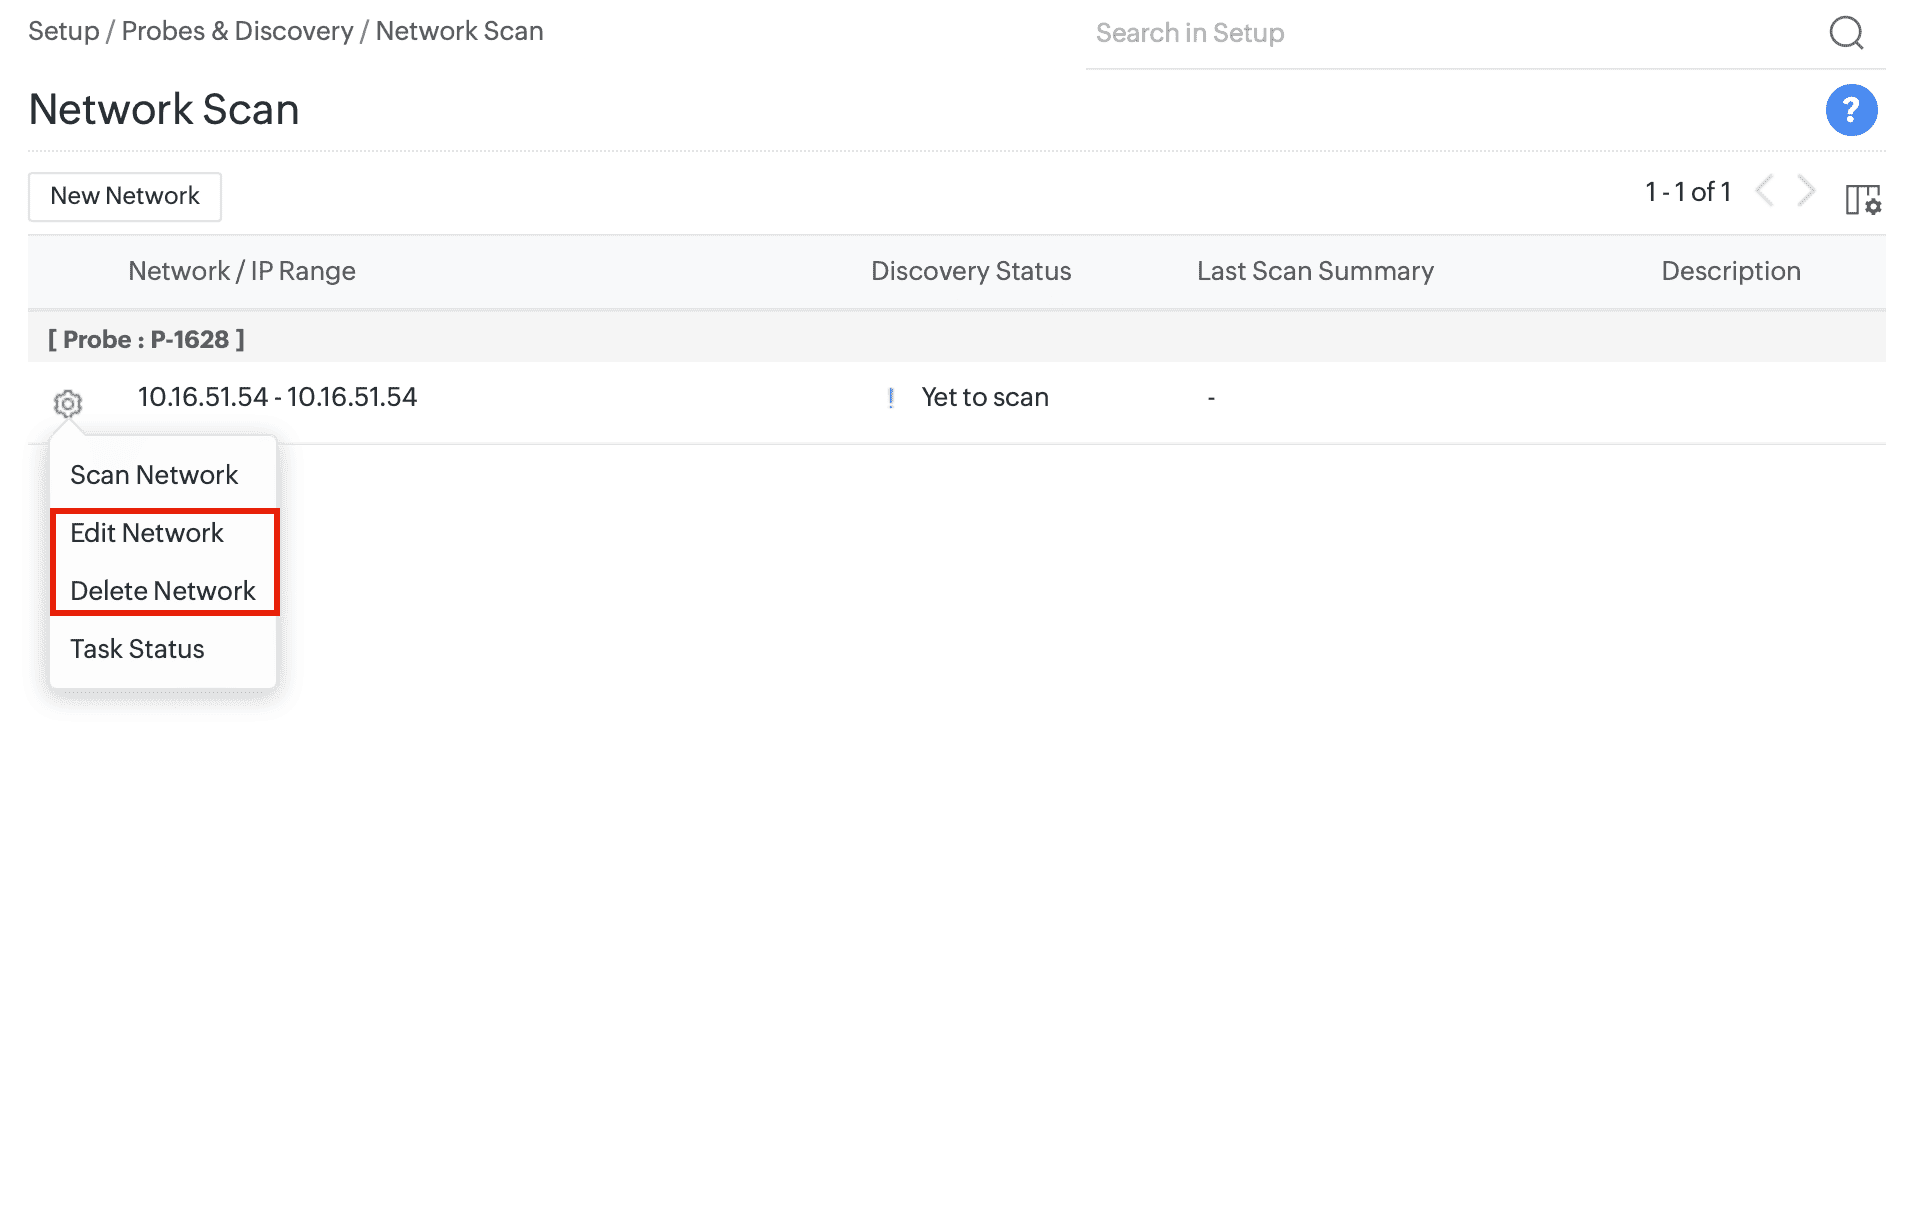Image resolution: width=1910 pixels, height=1227 pixels.
Task: Select the Probe : P-1628 group row
Action: (146, 339)
